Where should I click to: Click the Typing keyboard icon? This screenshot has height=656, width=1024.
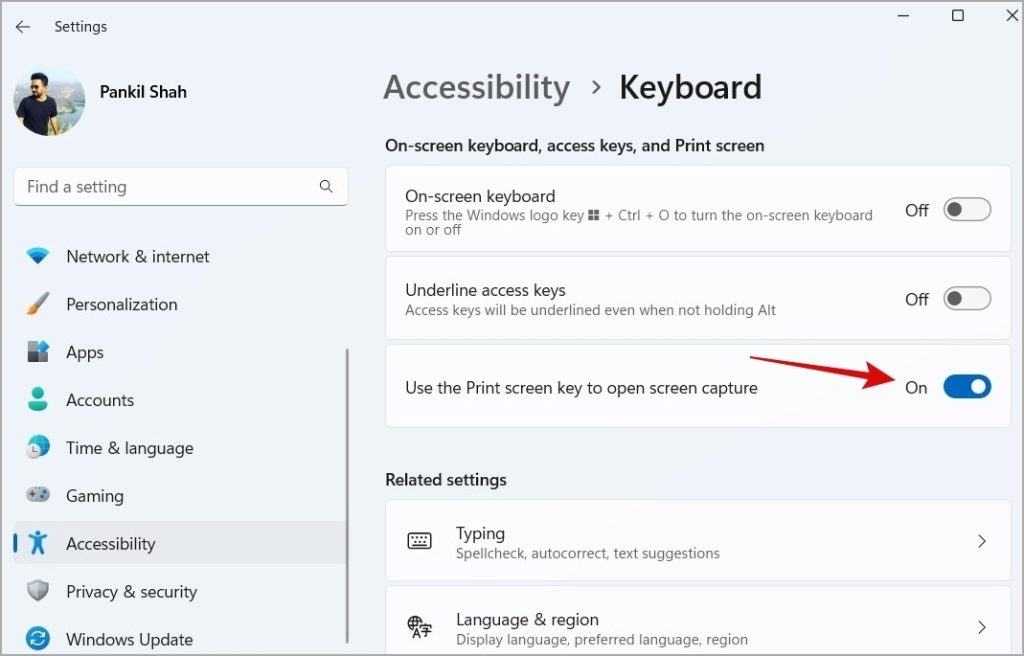click(x=419, y=541)
